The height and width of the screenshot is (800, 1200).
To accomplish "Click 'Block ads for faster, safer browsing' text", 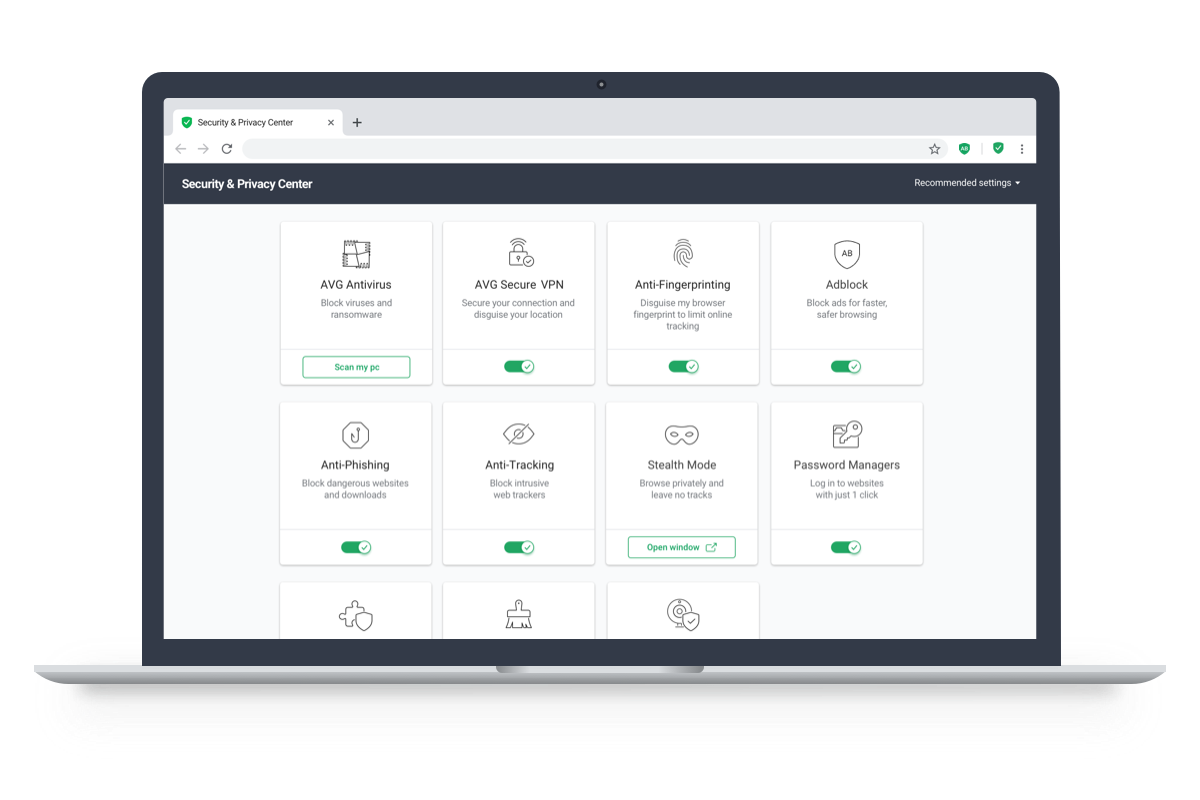I will click(x=847, y=309).
